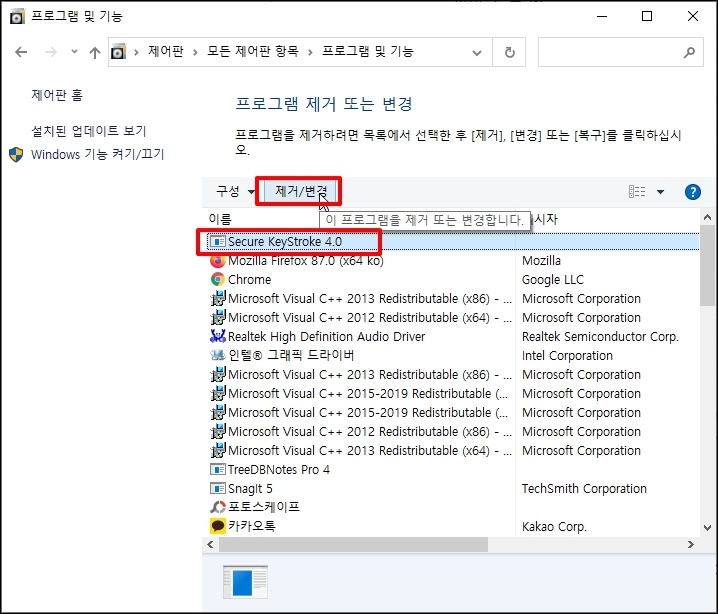This screenshot has height=614, width=718.
Task: Go up one level with up arrow
Action: 95,52
